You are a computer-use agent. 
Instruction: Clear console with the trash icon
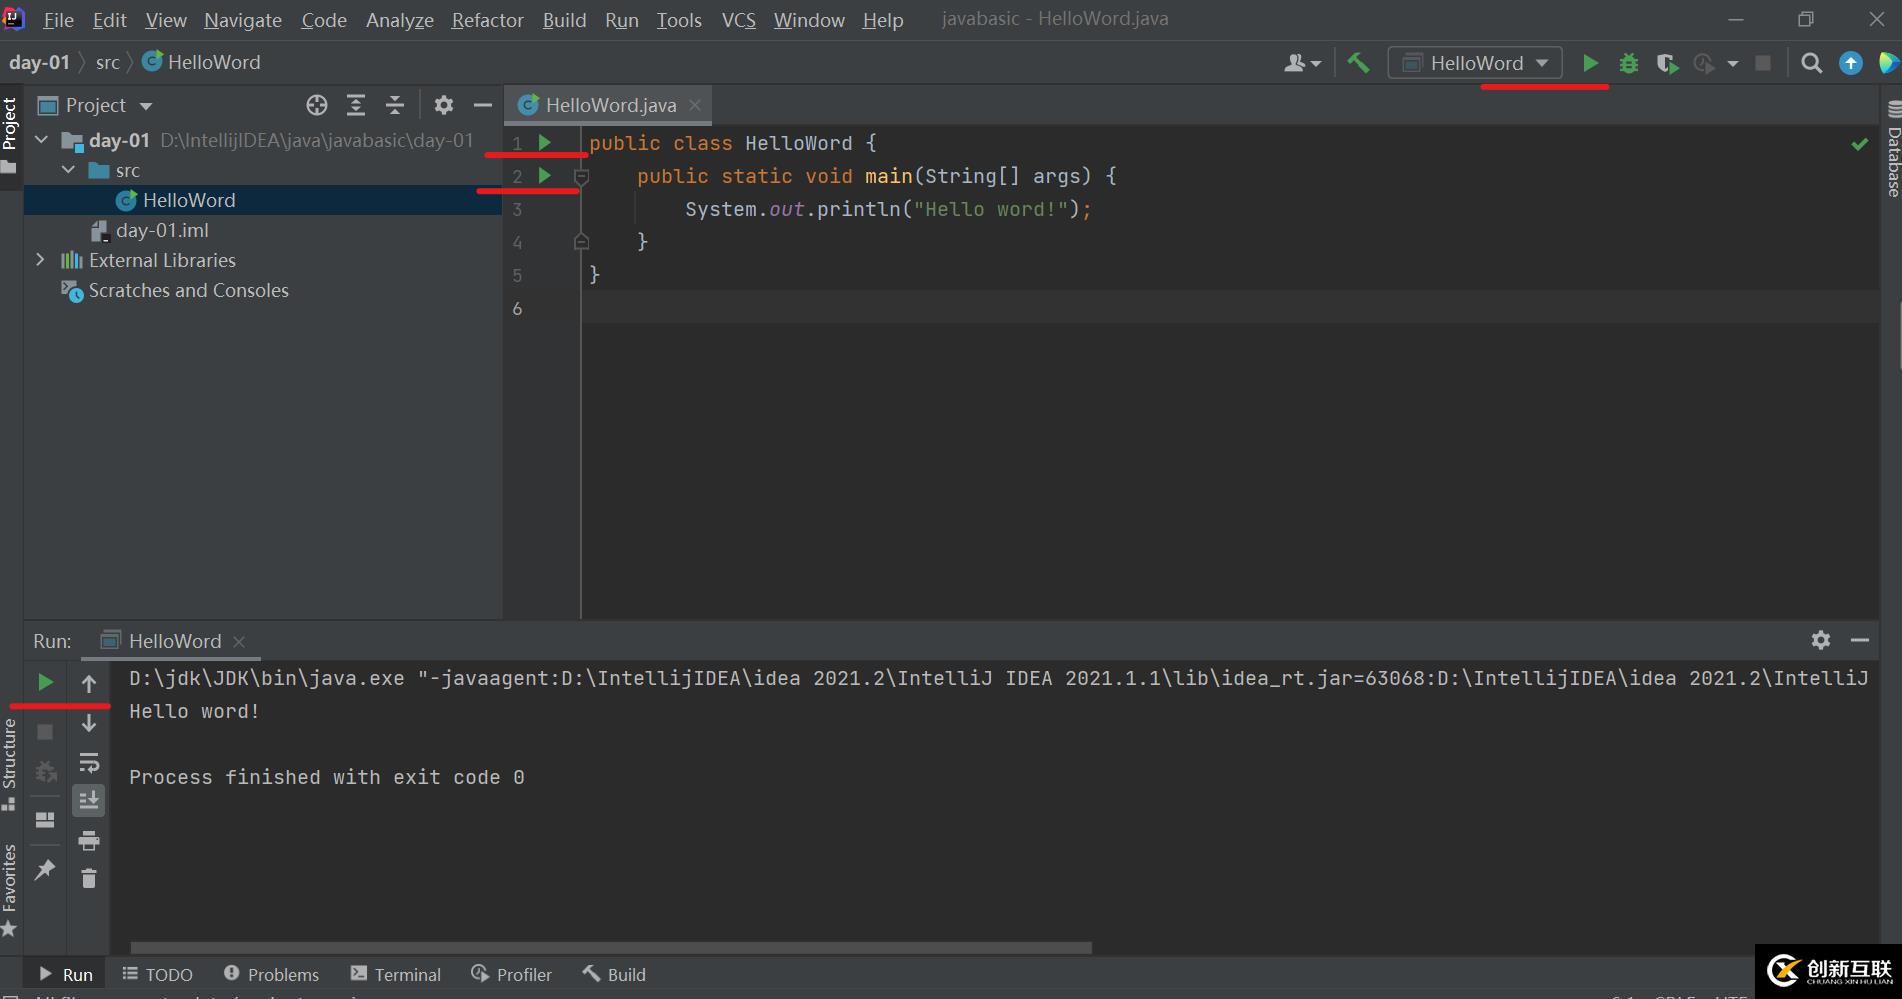(89, 878)
